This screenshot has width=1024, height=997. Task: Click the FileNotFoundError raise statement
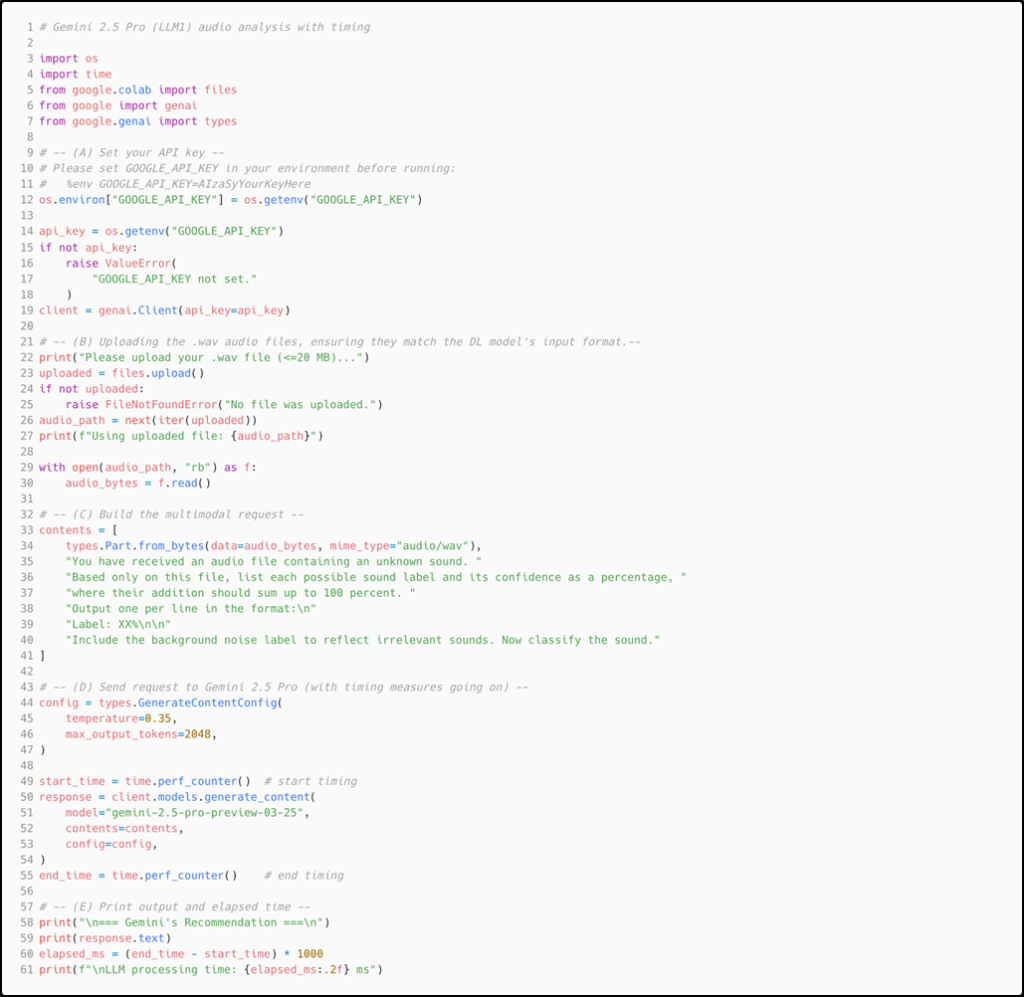click(224, 404)
